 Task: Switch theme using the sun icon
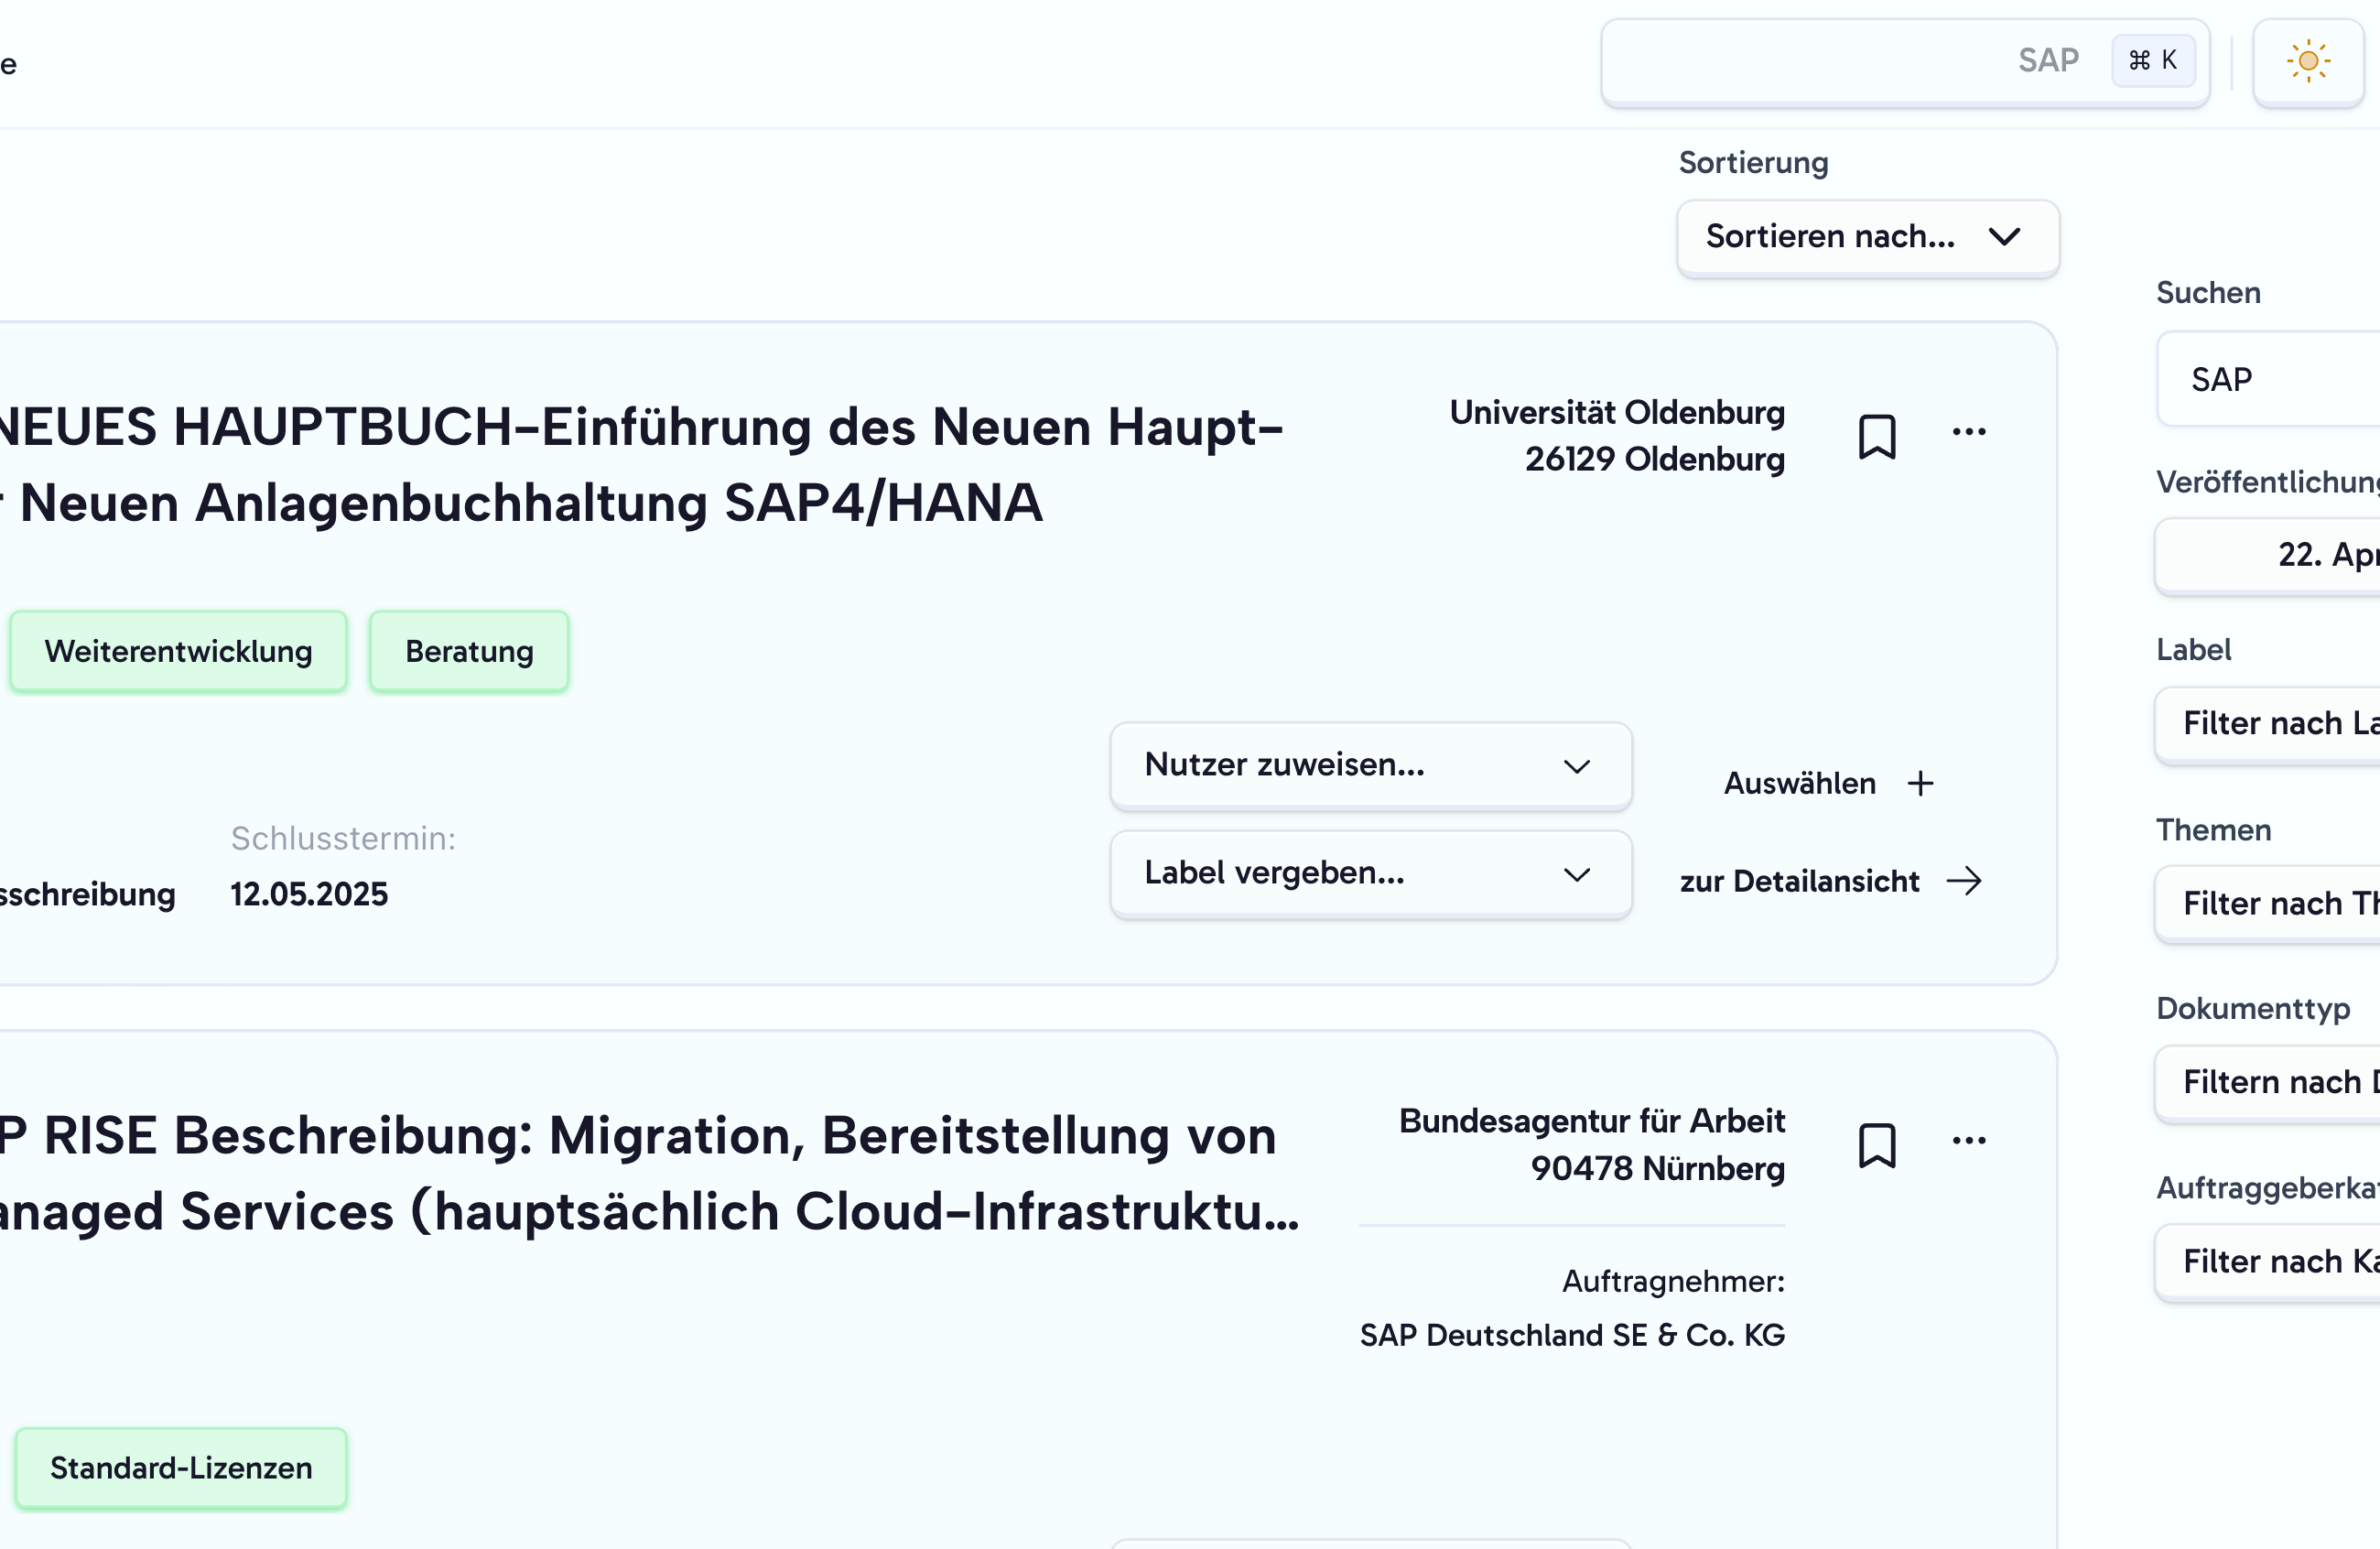pyautogui.click(x=2308, y=61)
